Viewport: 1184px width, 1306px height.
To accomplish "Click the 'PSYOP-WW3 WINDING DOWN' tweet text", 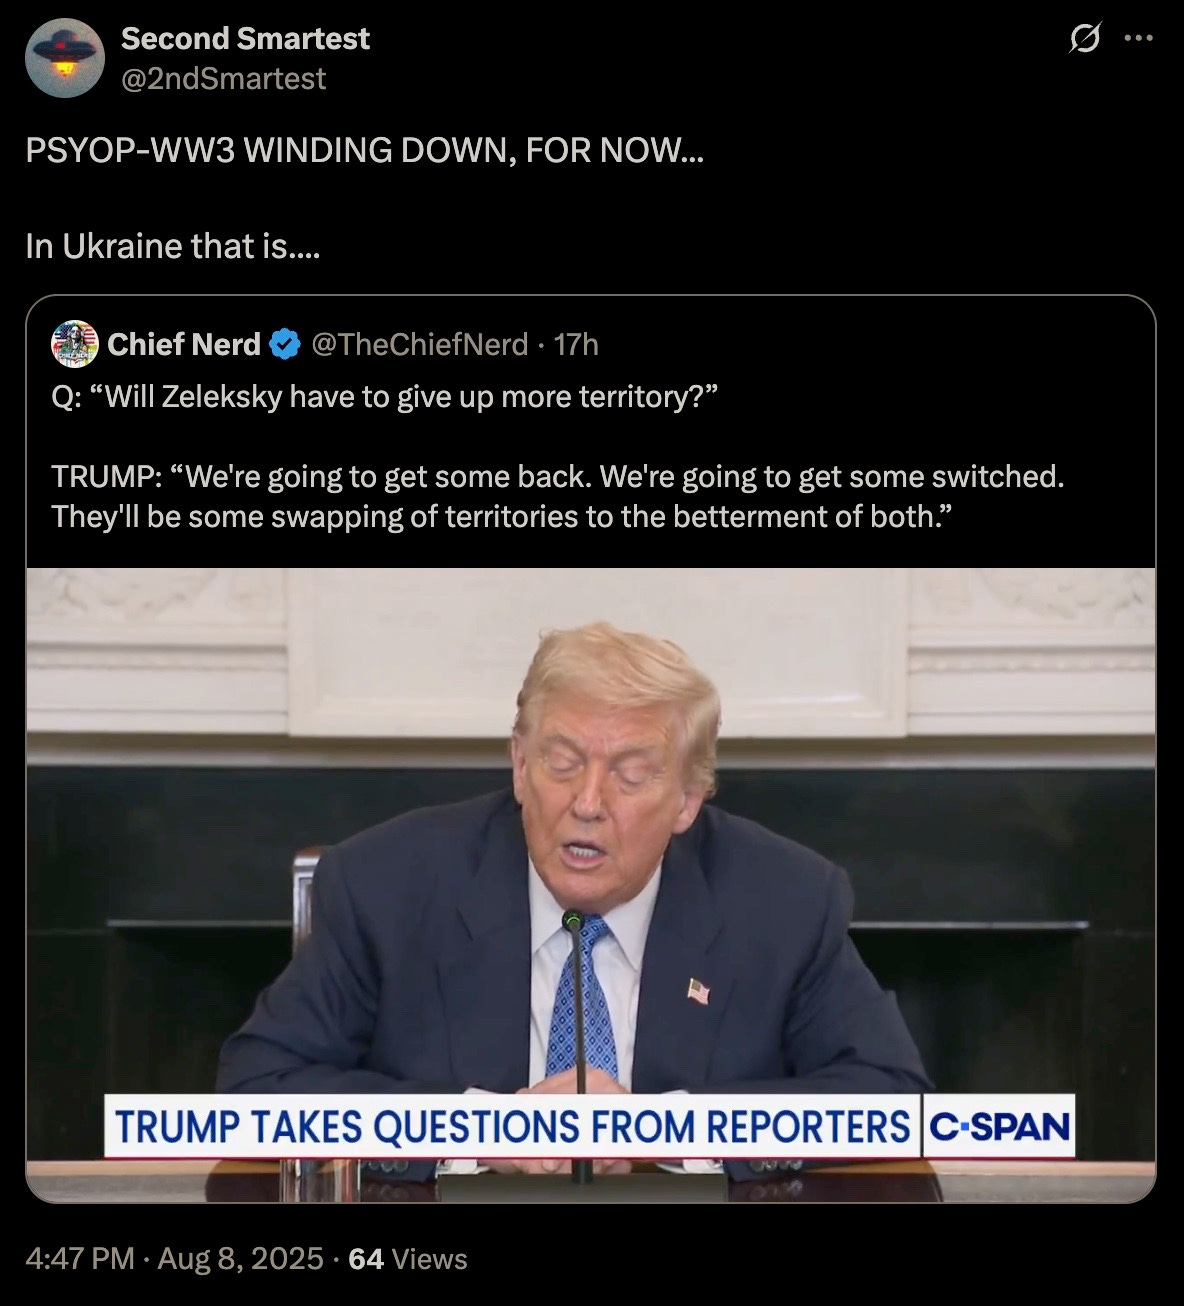I will click(364, 150).
